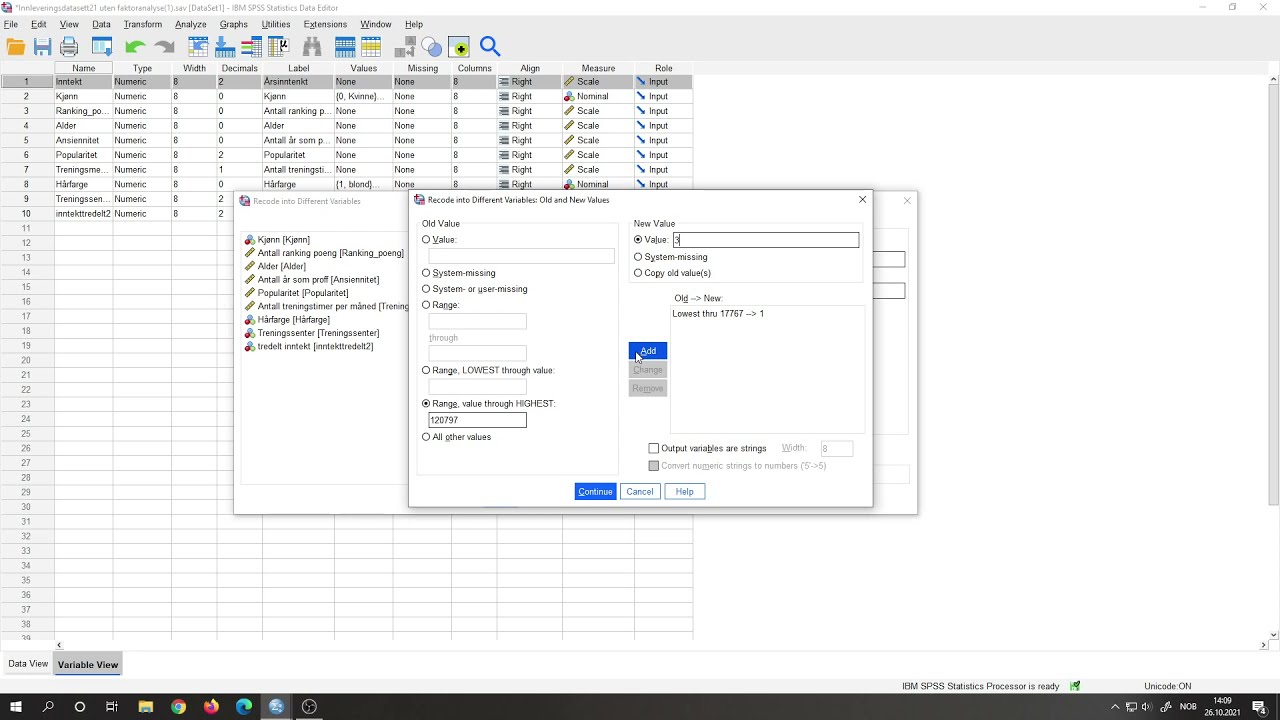Open the File menu
1280x720 pixels.
[x=11, y=24]
